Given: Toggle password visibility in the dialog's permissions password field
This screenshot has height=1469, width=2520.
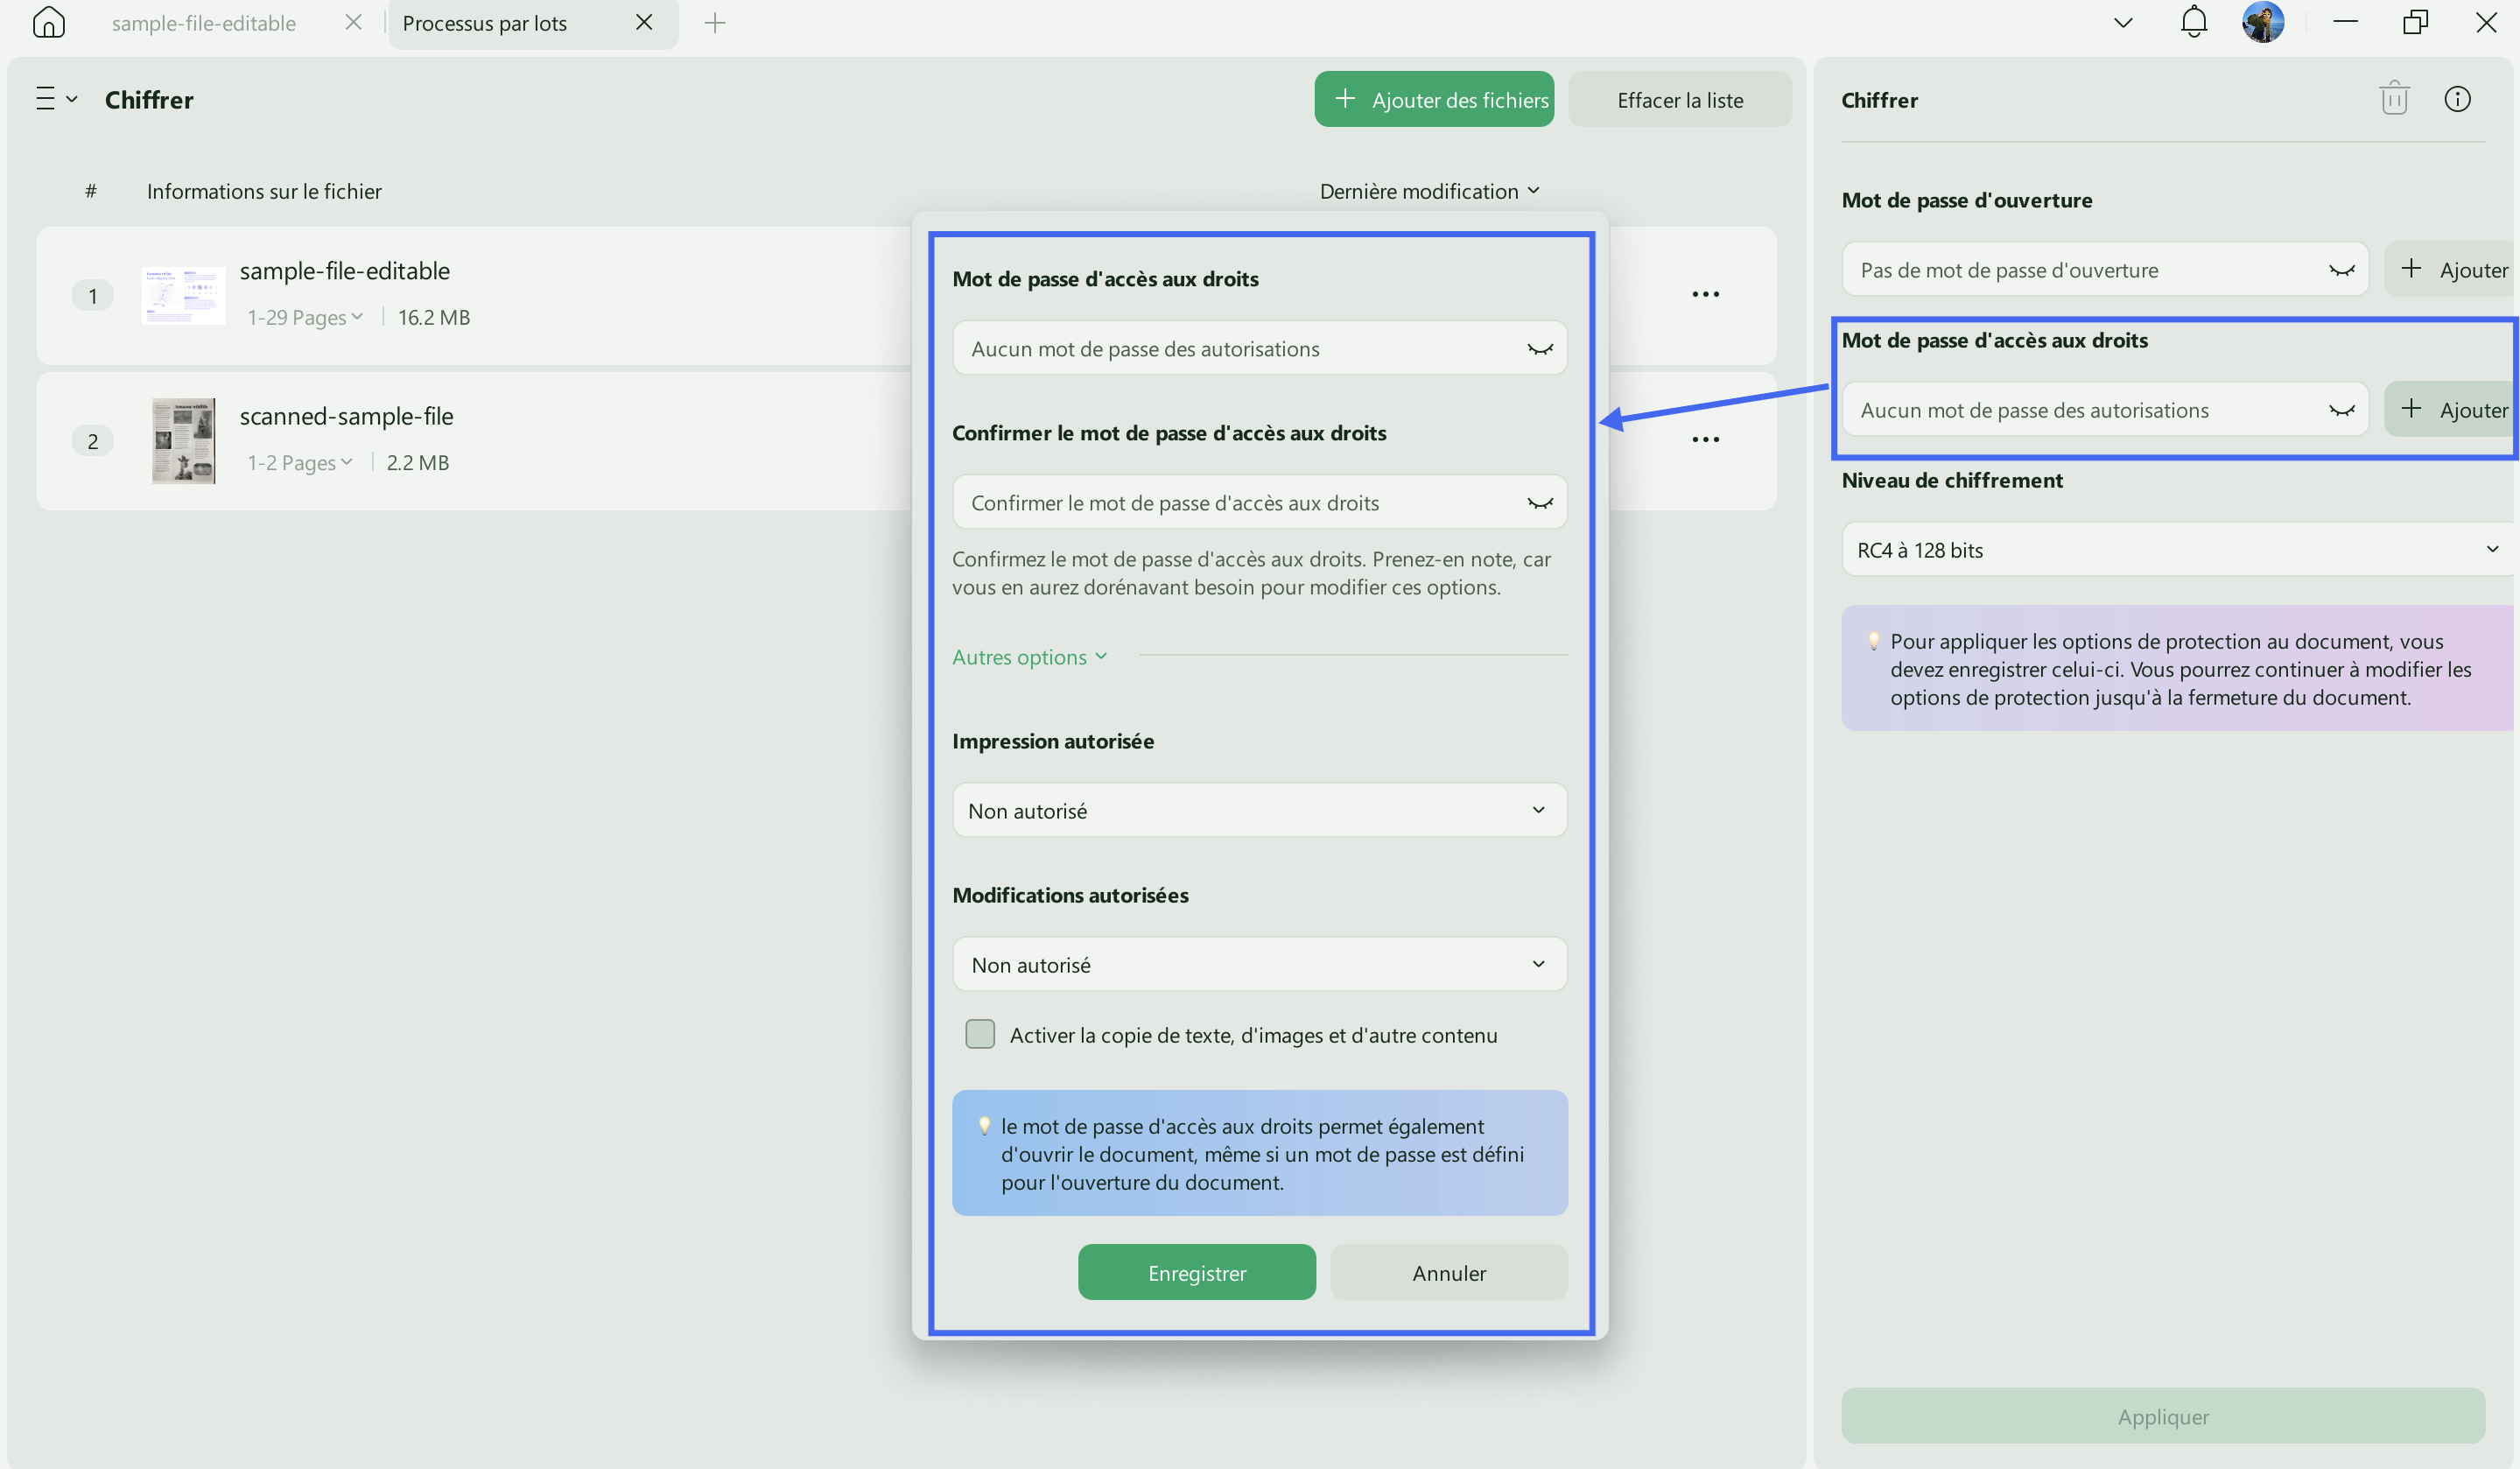Looking at the screenshot, I should coord(1539,349).
